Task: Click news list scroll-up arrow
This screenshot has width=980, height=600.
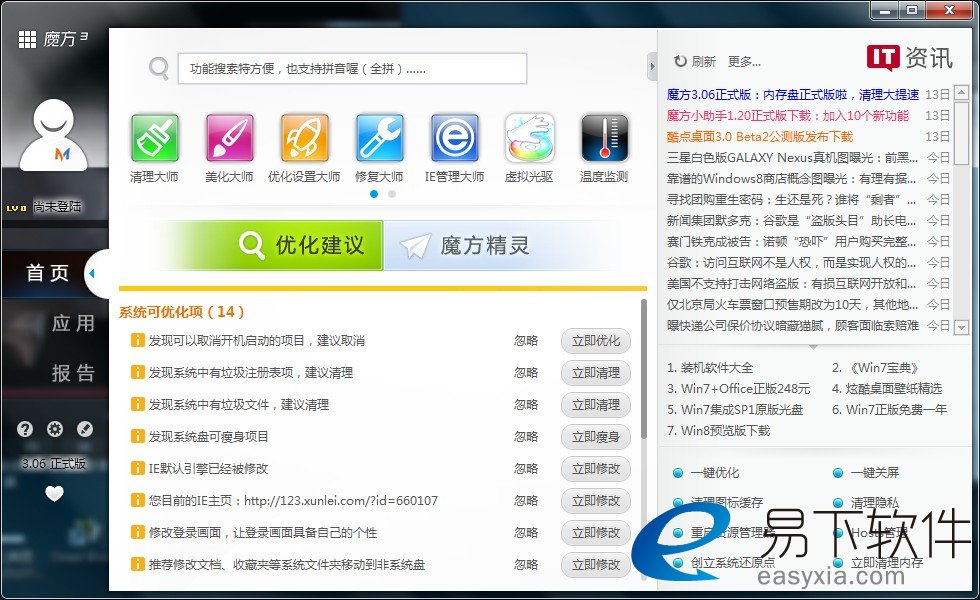Action: (x=962, y=93)
